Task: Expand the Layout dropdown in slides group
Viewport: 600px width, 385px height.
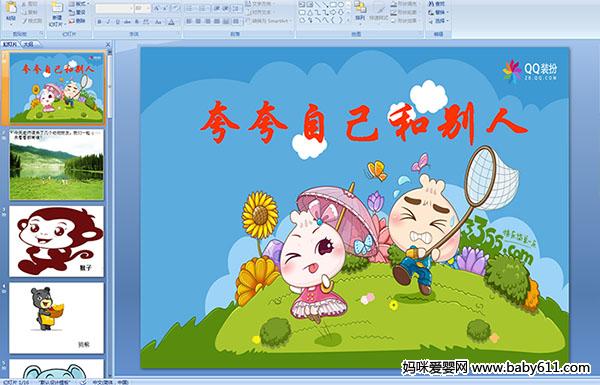Action: 80,4
